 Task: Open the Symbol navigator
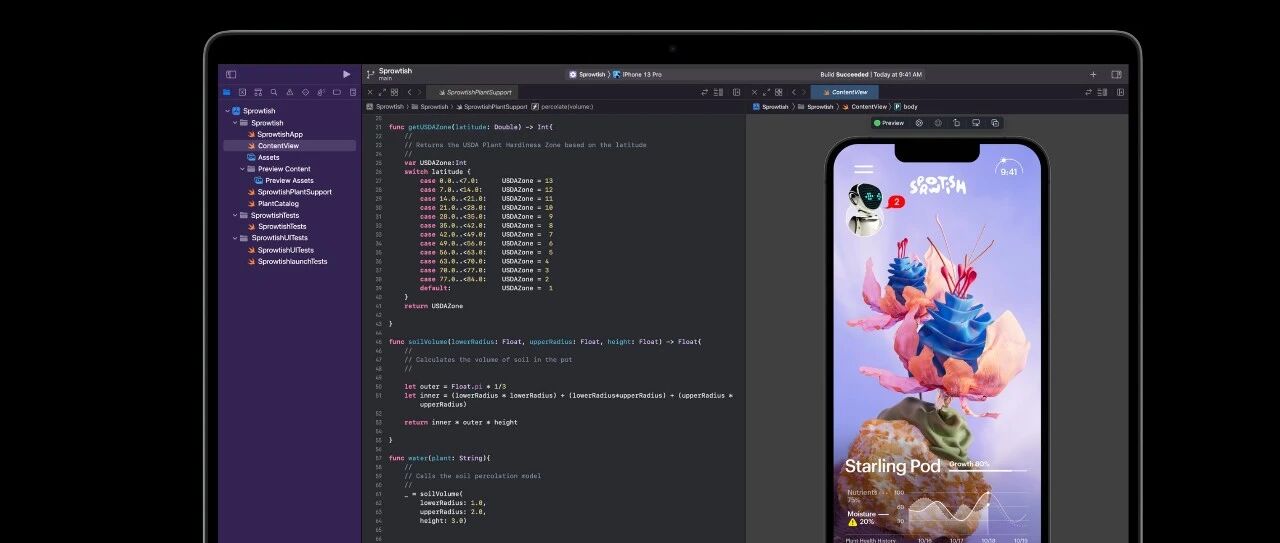(257, 92)
